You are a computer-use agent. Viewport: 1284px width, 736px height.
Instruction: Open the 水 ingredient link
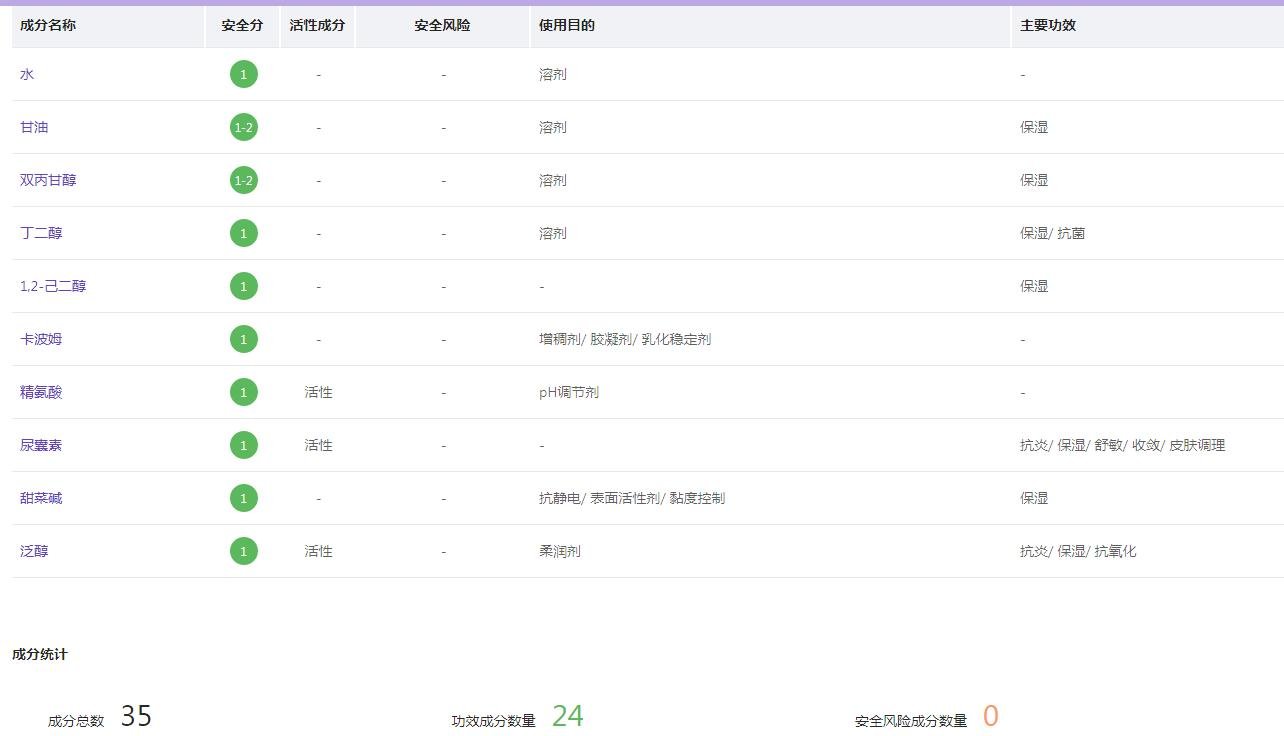[27, 75]
